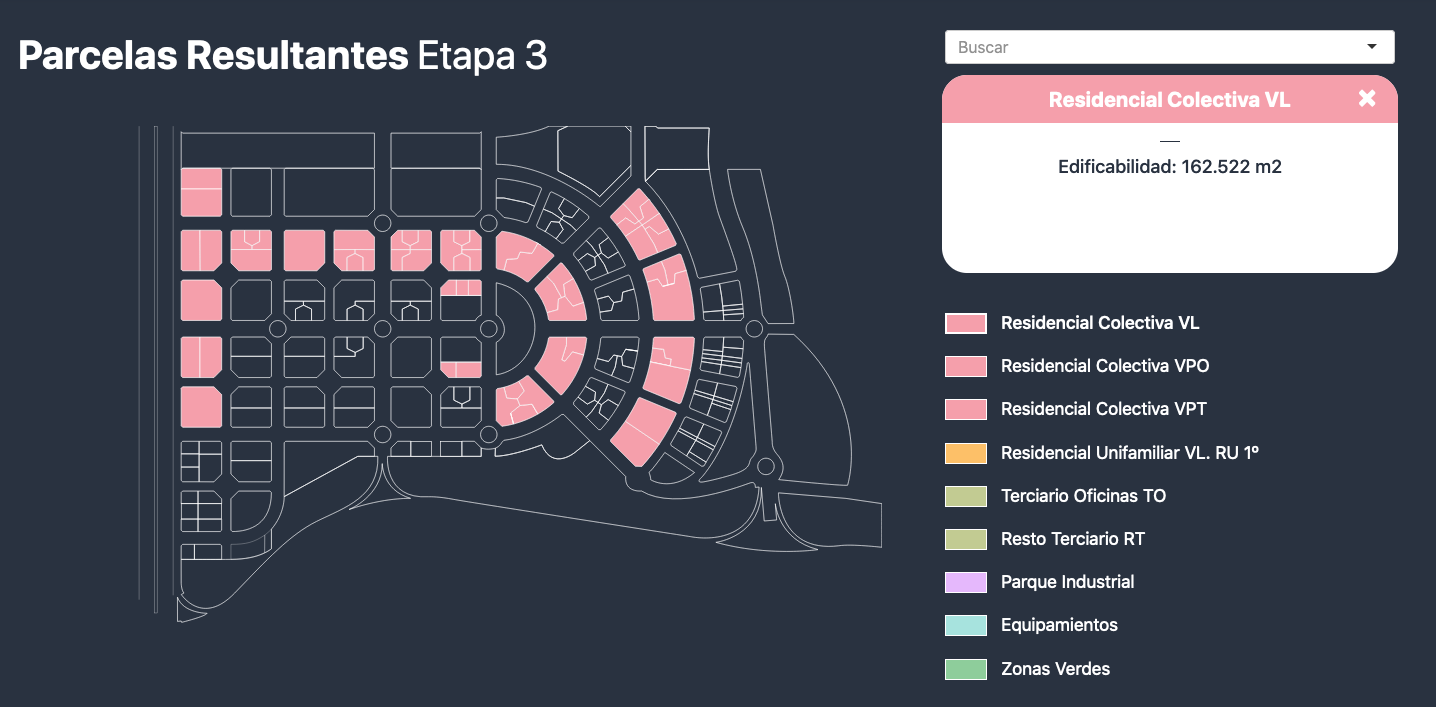
Task: Select the Resto Terciario RT swatch
Action: (x=966, y=539)
